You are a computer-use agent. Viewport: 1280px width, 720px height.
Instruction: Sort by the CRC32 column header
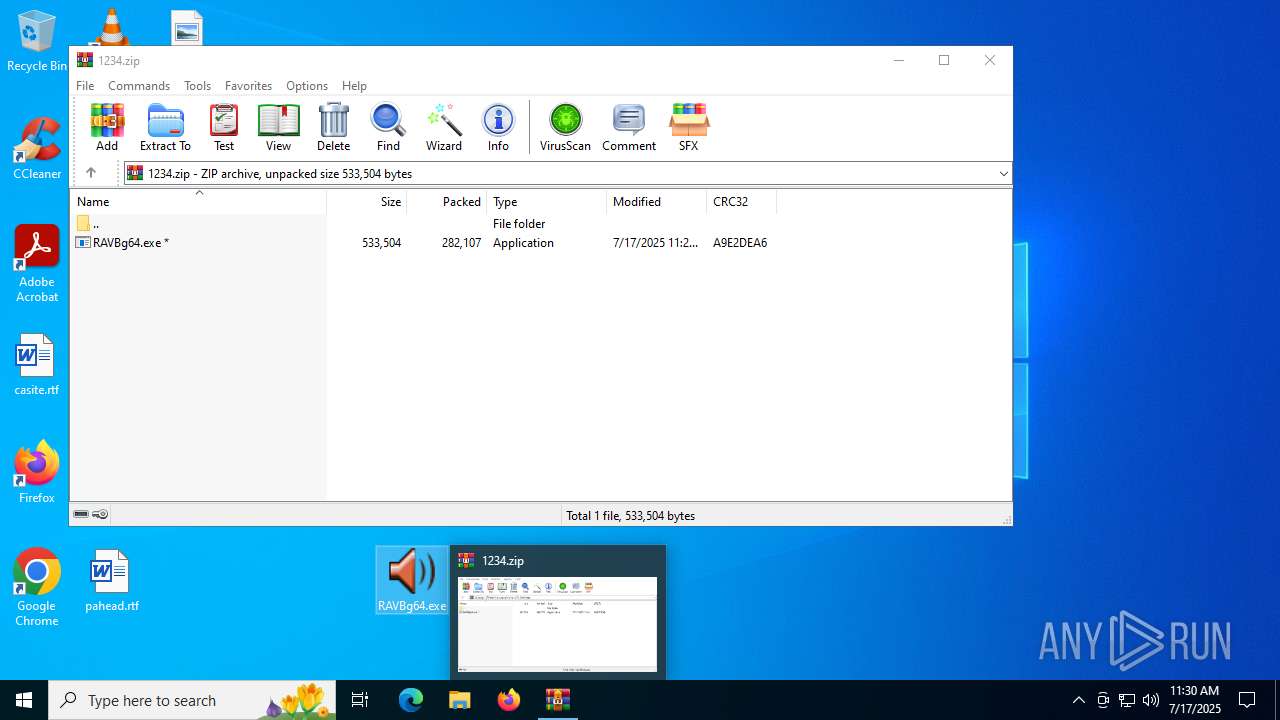coord(742,202)
